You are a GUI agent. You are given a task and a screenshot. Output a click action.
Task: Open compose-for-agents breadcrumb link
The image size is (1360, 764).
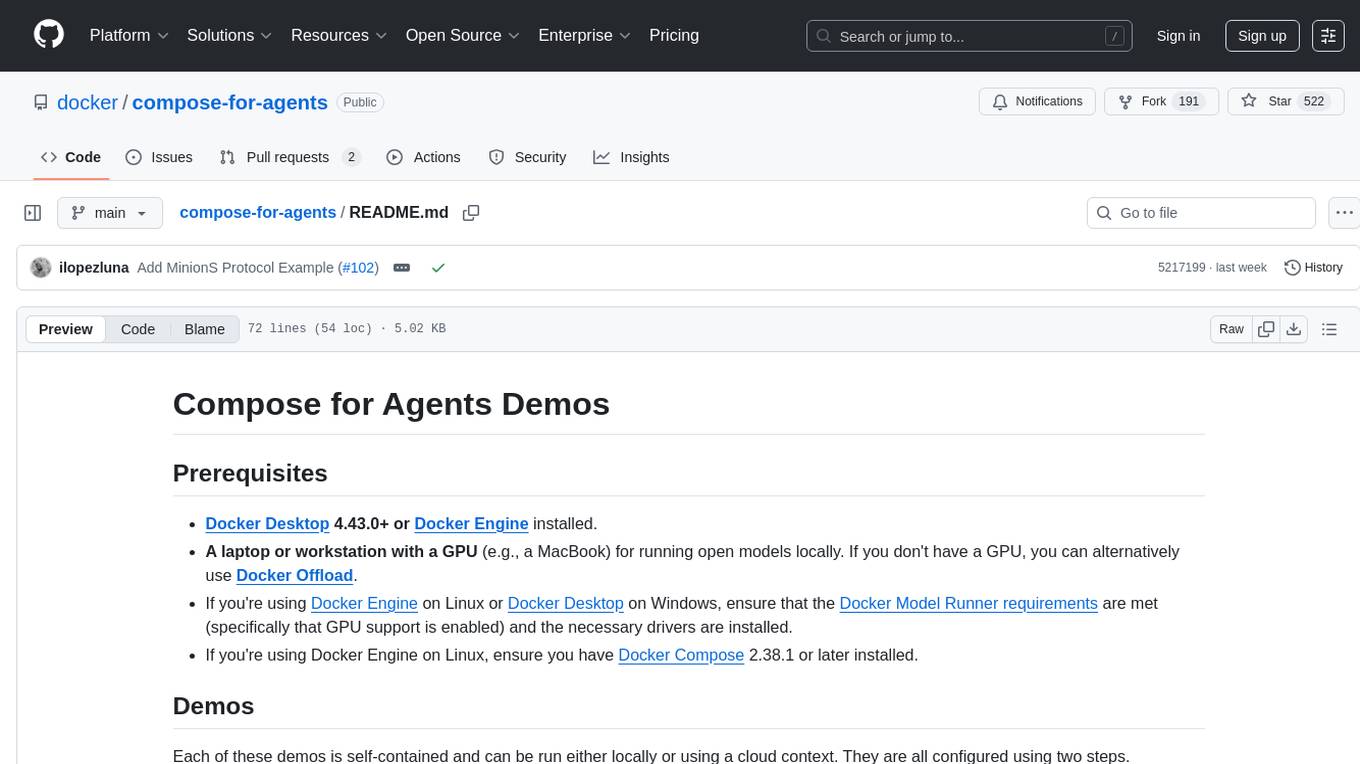click(x=258, y=212)
